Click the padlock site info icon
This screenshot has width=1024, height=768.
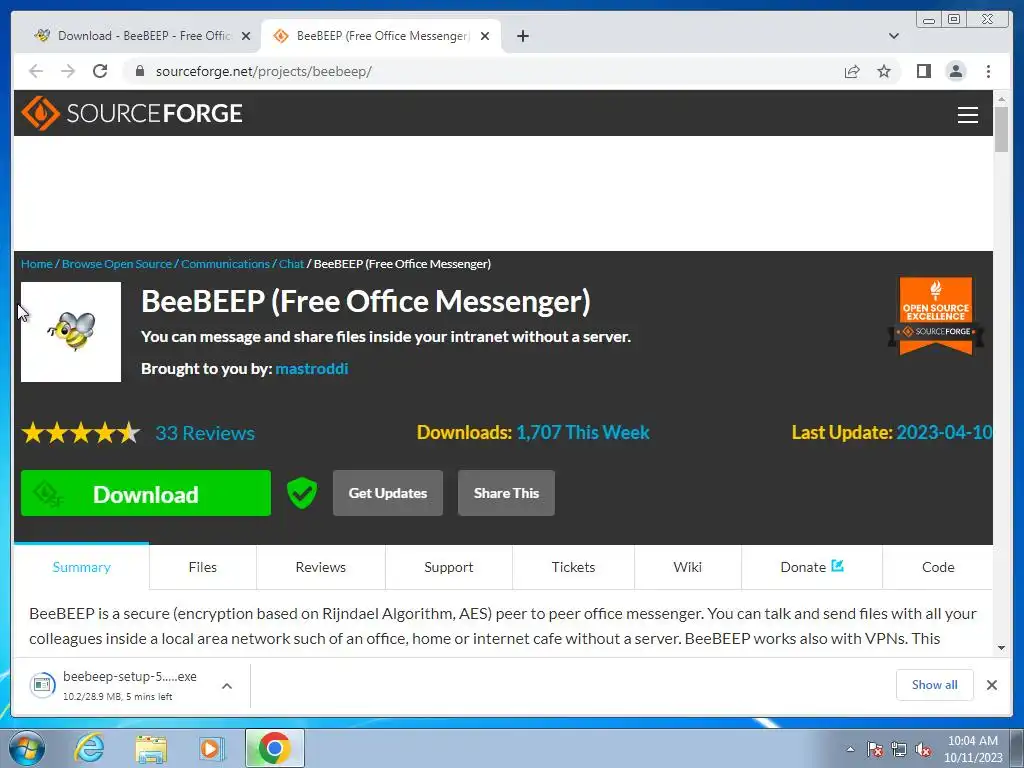point(140,71)
